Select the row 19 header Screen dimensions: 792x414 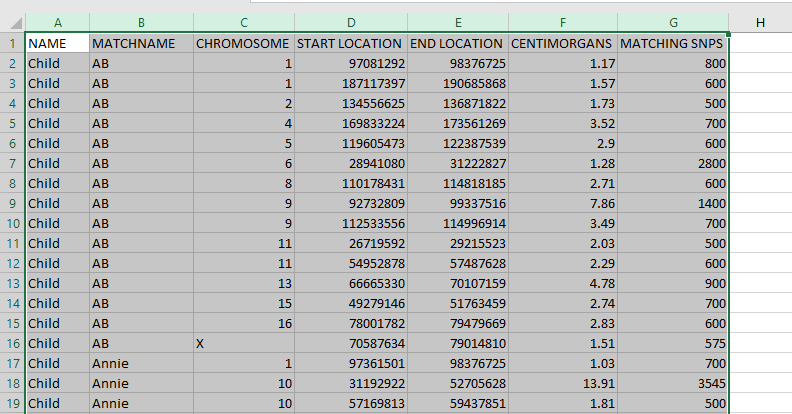click(x=12, y=403)
